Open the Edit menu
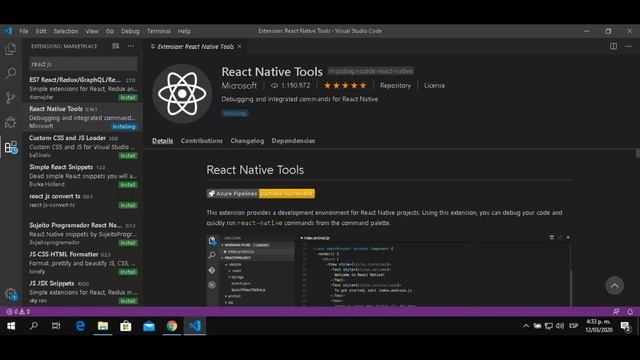640x360 pixels. (x=41, y=31)
